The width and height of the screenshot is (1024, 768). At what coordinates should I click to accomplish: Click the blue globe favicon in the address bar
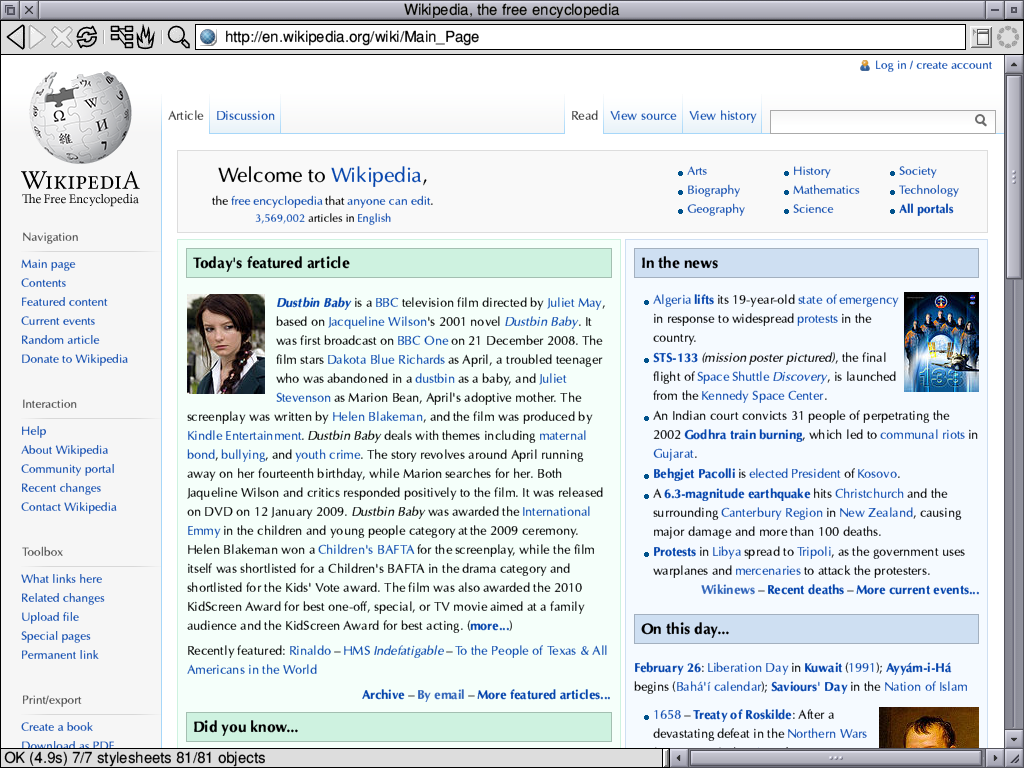tap(208, 37)
